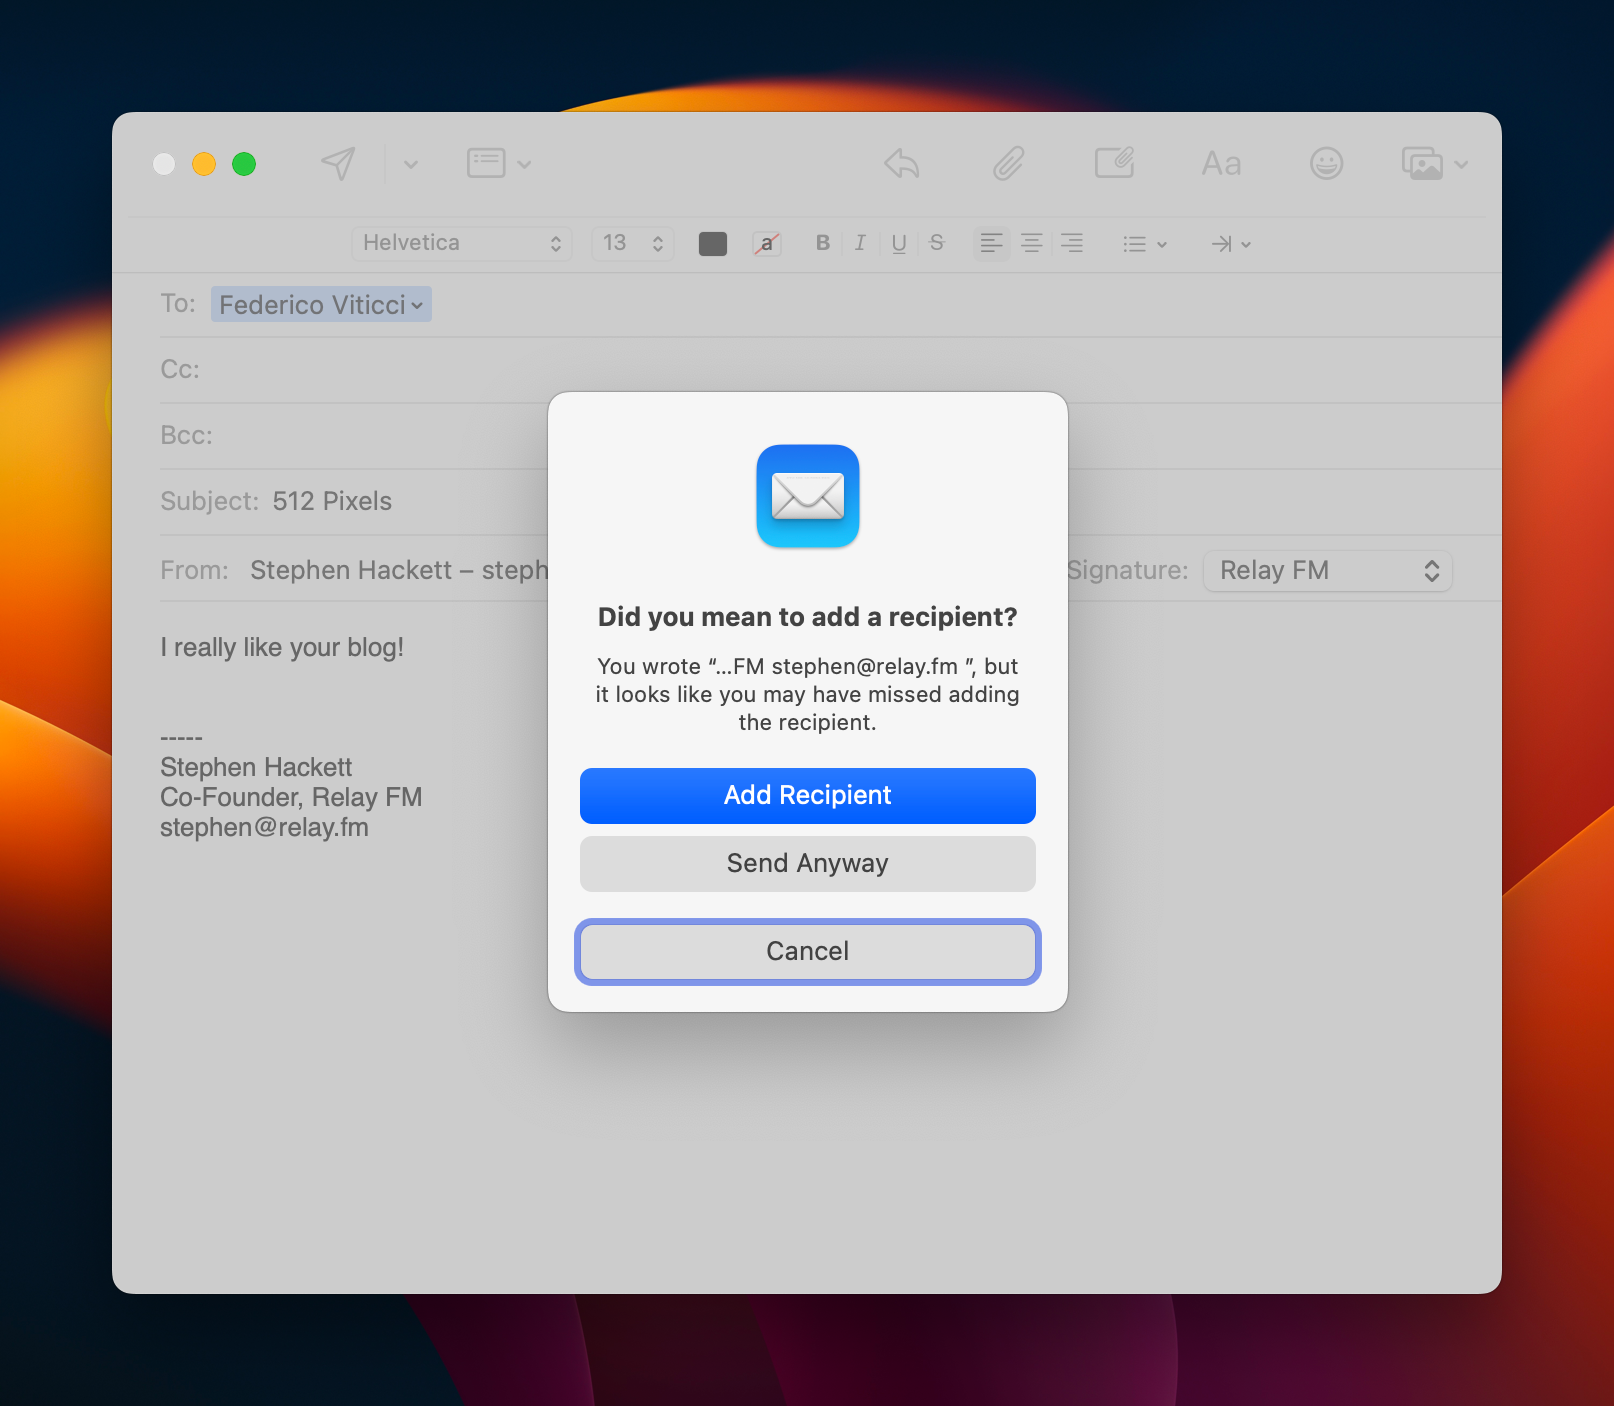Click the 'Stephen Hackett' signature name line

pyautogui.click(x=256, y=767)
